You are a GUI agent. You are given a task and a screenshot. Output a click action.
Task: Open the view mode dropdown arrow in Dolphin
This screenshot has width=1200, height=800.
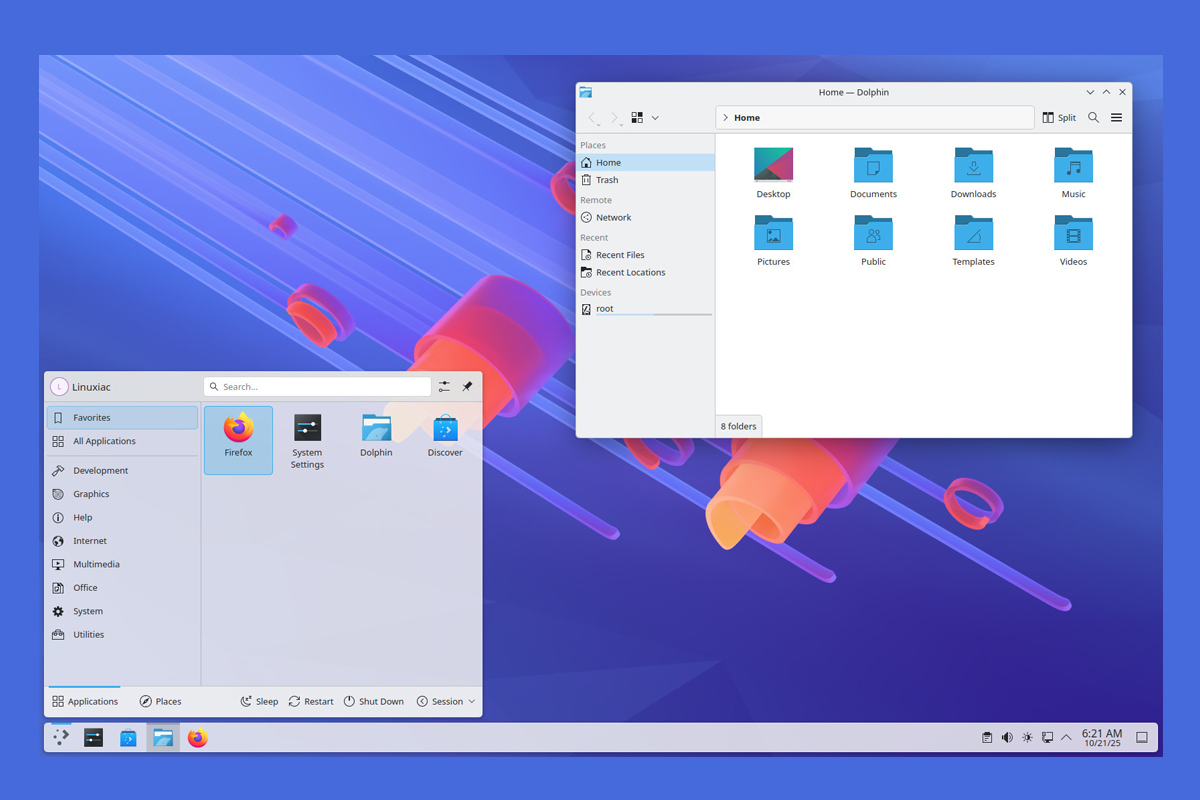(x=655, y=118)
